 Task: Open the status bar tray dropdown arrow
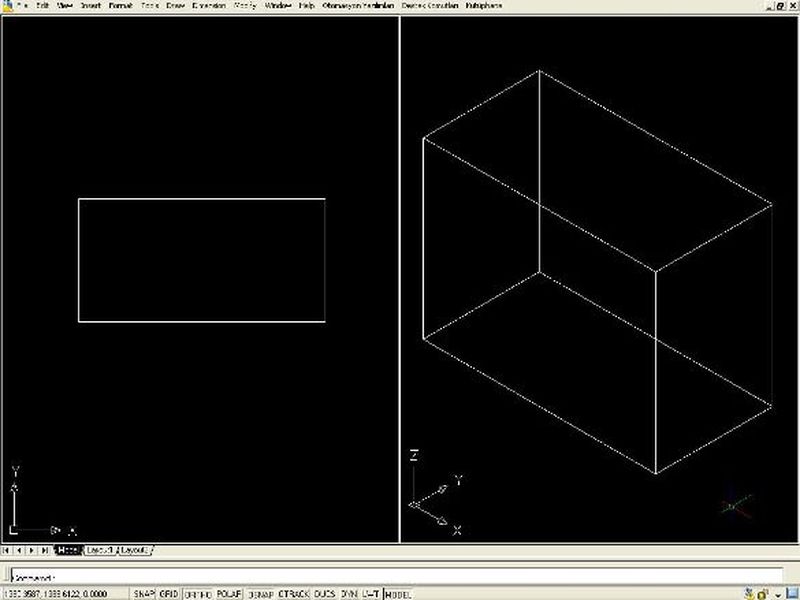click(777, 593)
